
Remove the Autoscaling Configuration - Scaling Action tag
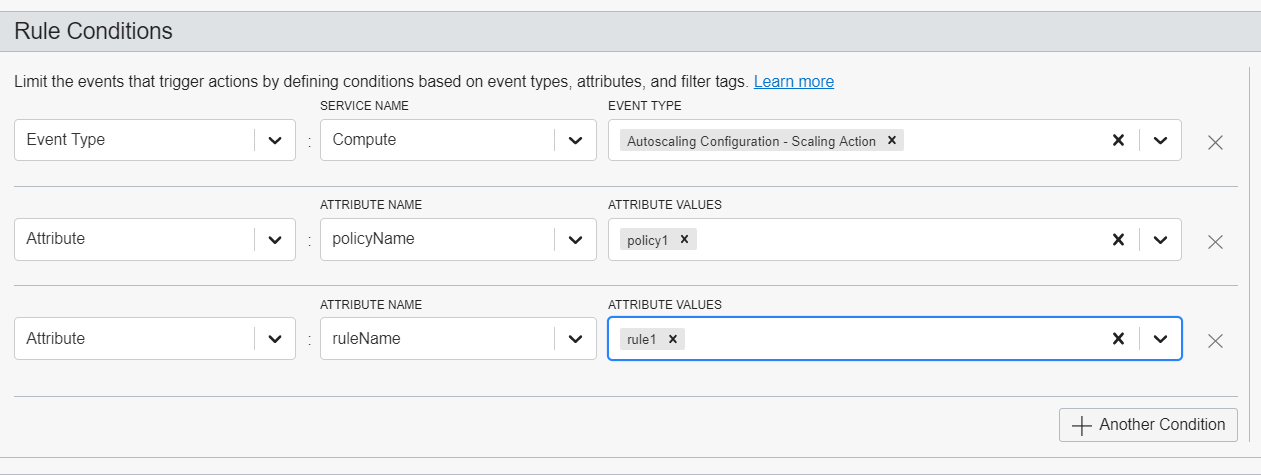(891, 141)
